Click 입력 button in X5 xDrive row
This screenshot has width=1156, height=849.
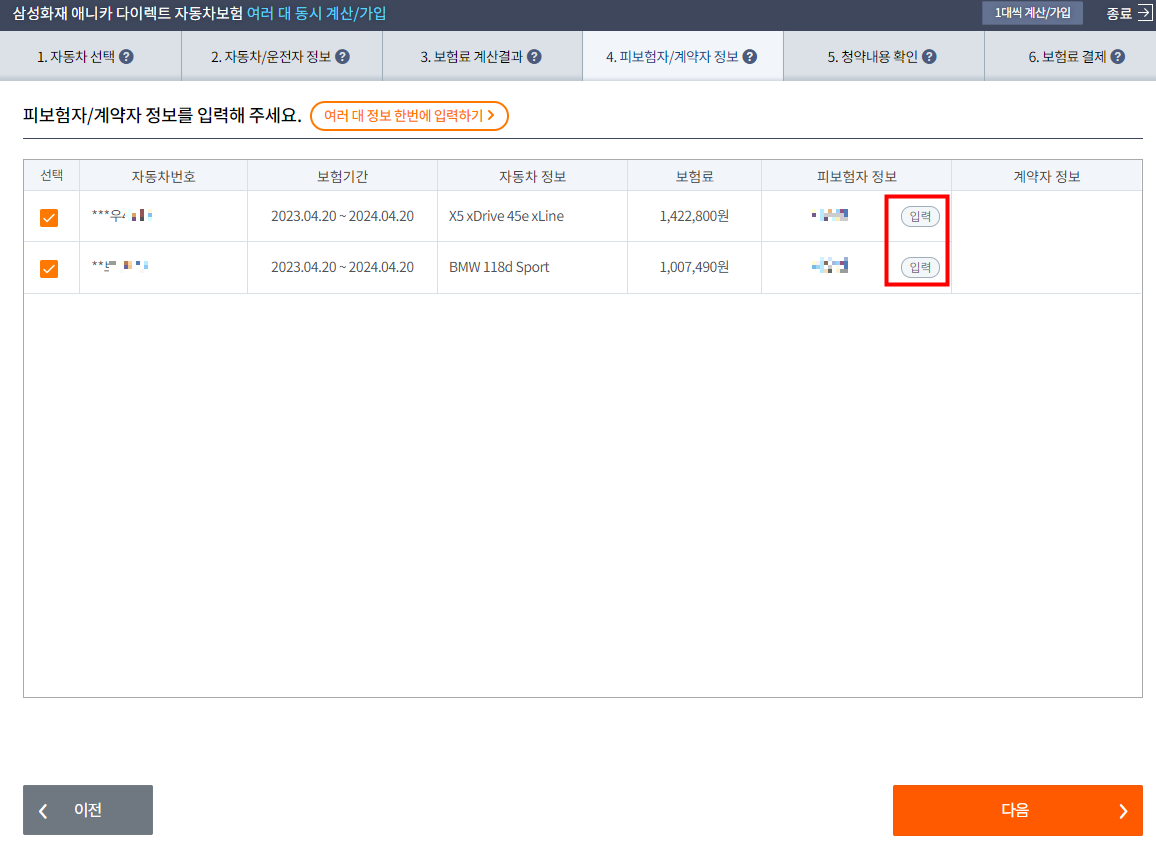[920, 216]
